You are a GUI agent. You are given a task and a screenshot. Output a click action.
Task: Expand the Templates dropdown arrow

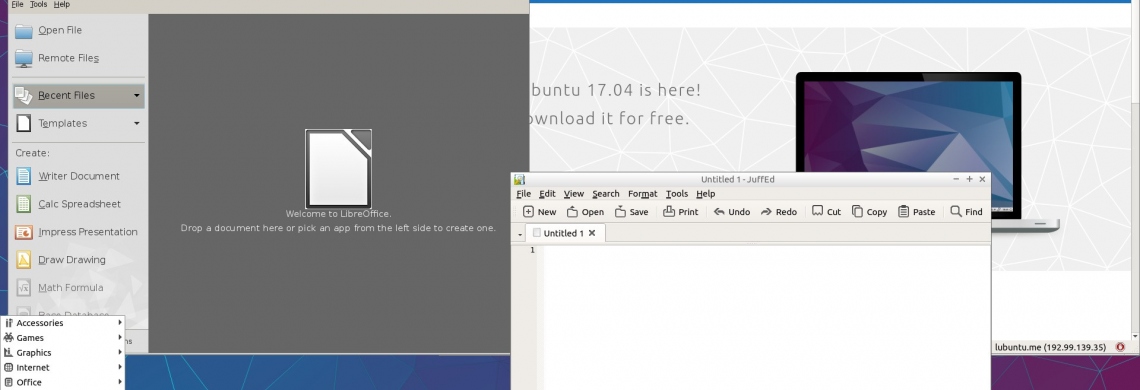click(x=137, y=124)
